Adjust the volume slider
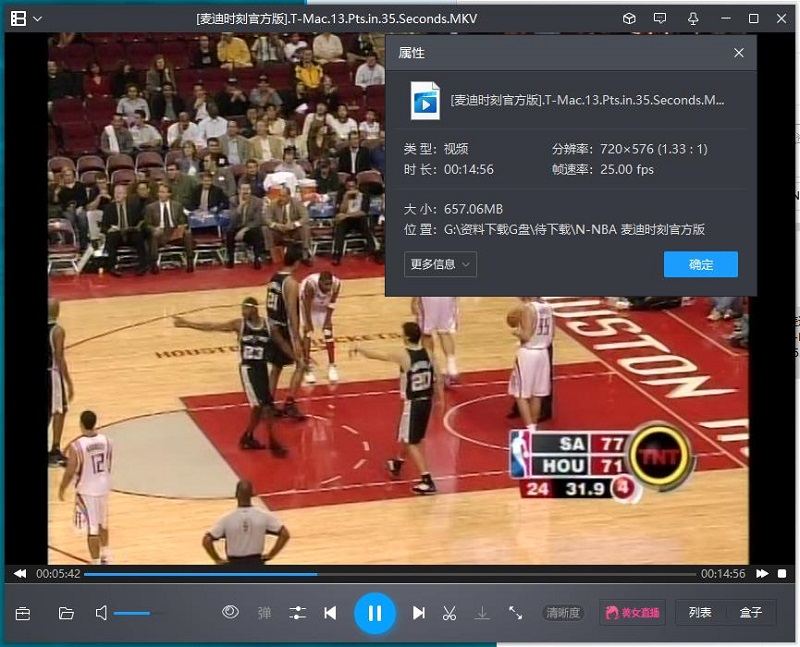 click(x=133, y=613)
